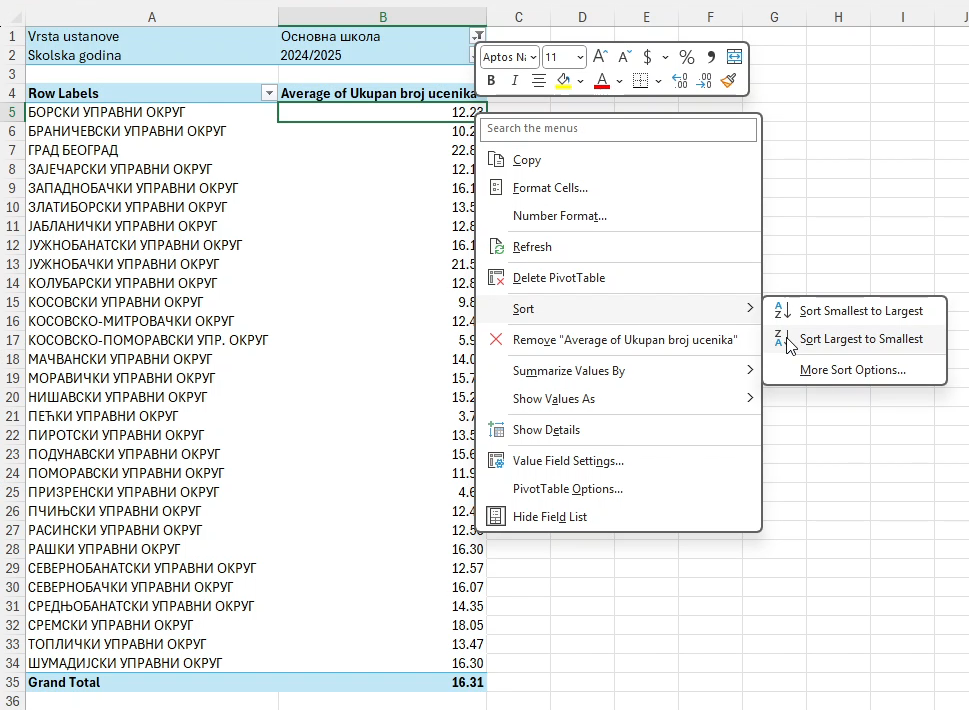Open Format Cells dialog
The width and height of the screenshot is (969, 710).
click(620, 188)
